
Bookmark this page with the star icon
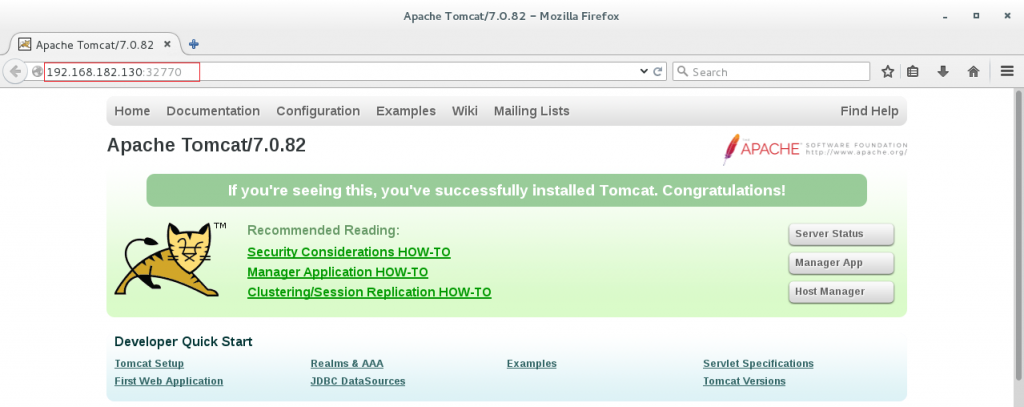(888, 72)
